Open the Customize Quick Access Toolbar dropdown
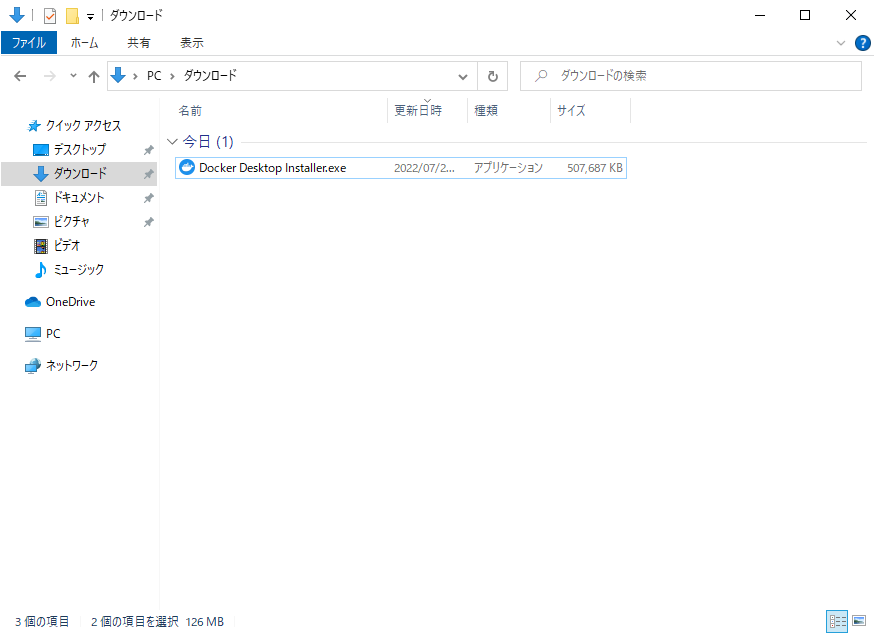Image resolution: width=875 pixels, height=634 pixels. coord(90,17)
